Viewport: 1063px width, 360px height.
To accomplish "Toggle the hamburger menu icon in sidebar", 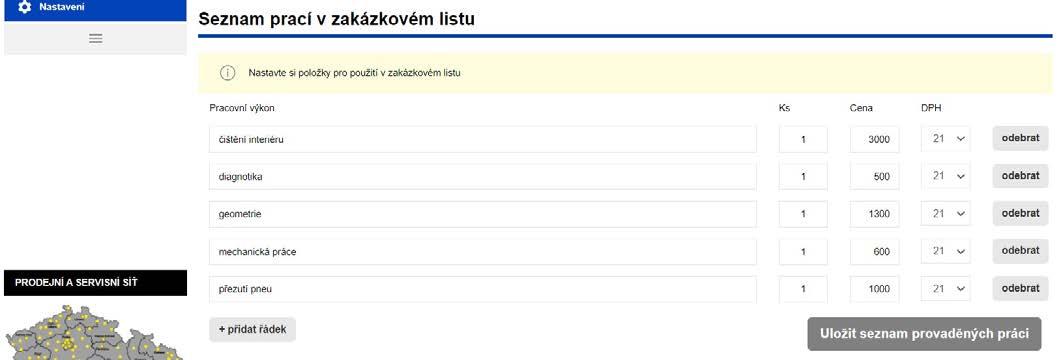I will (x=96, y=39).
